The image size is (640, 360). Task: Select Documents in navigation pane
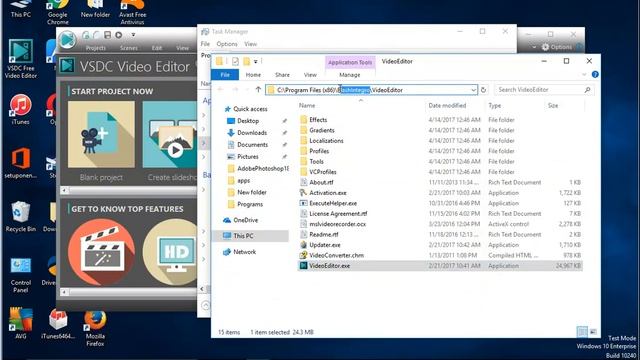coord(252,144)
